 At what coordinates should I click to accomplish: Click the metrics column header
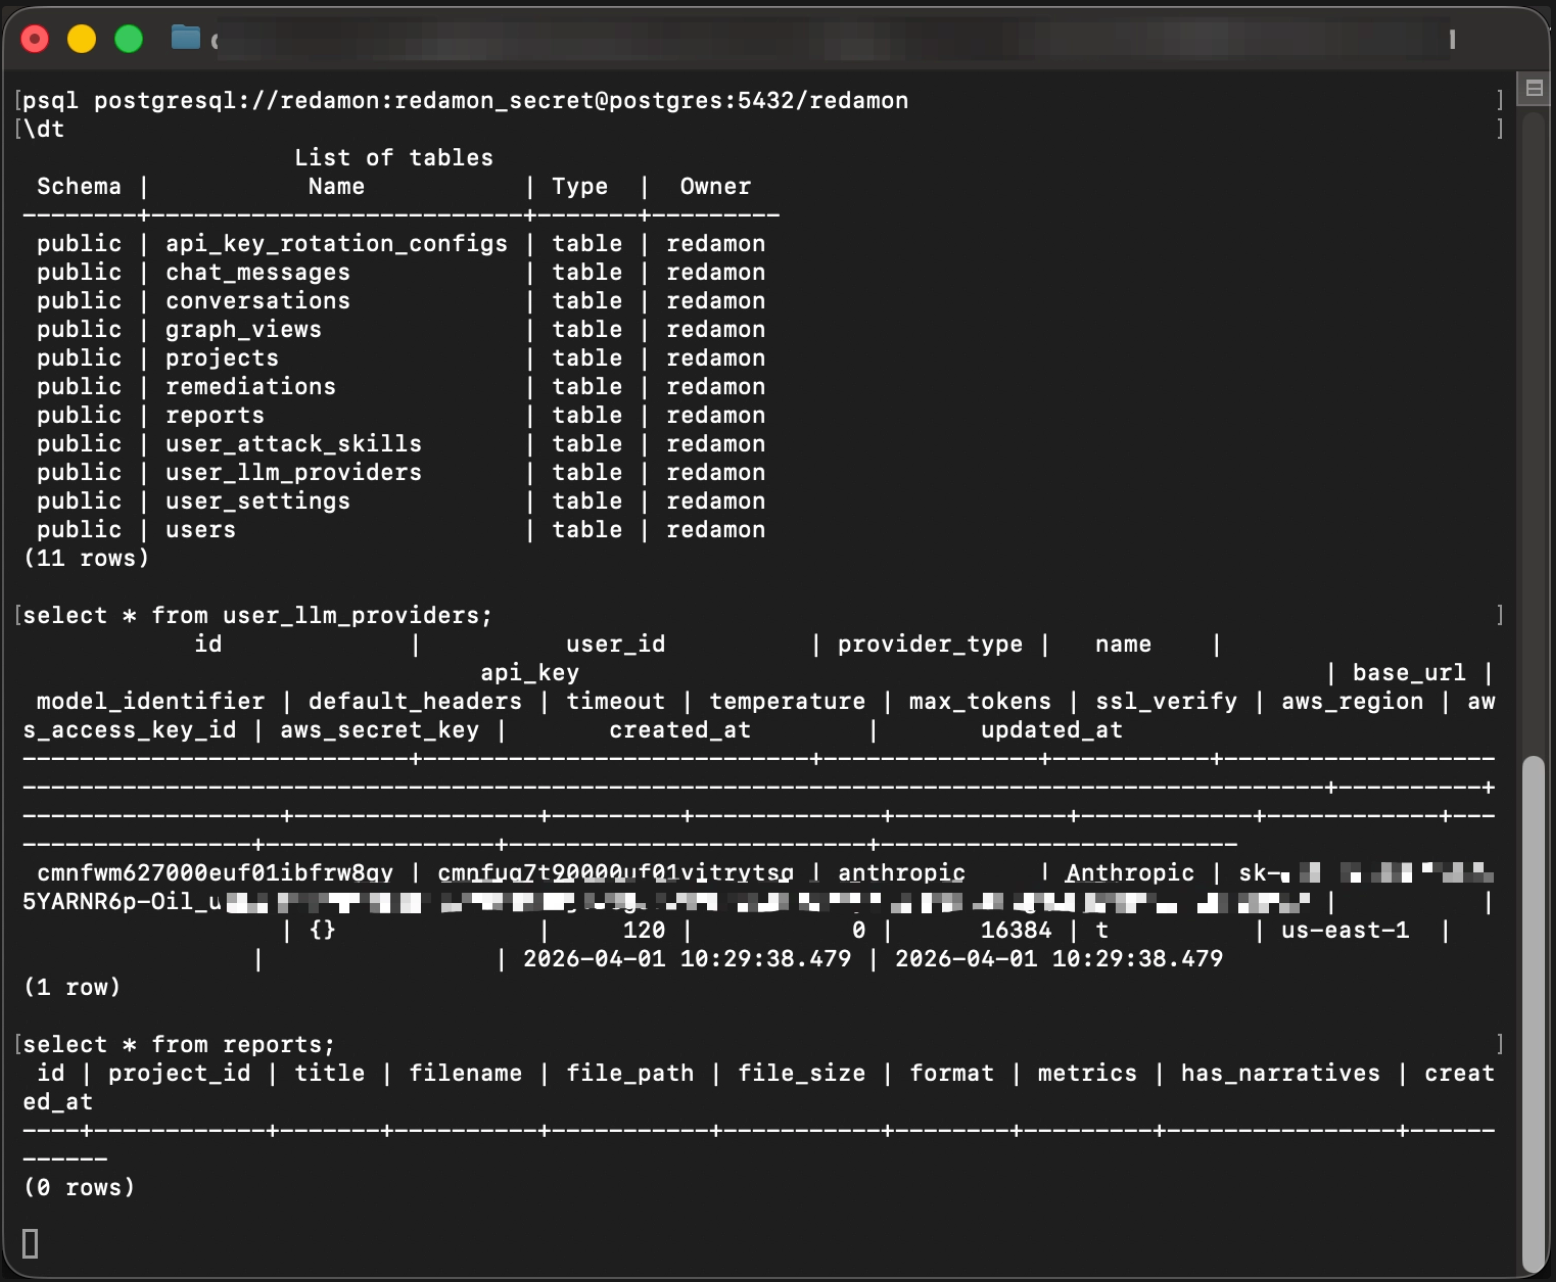coord(1087,1074)
